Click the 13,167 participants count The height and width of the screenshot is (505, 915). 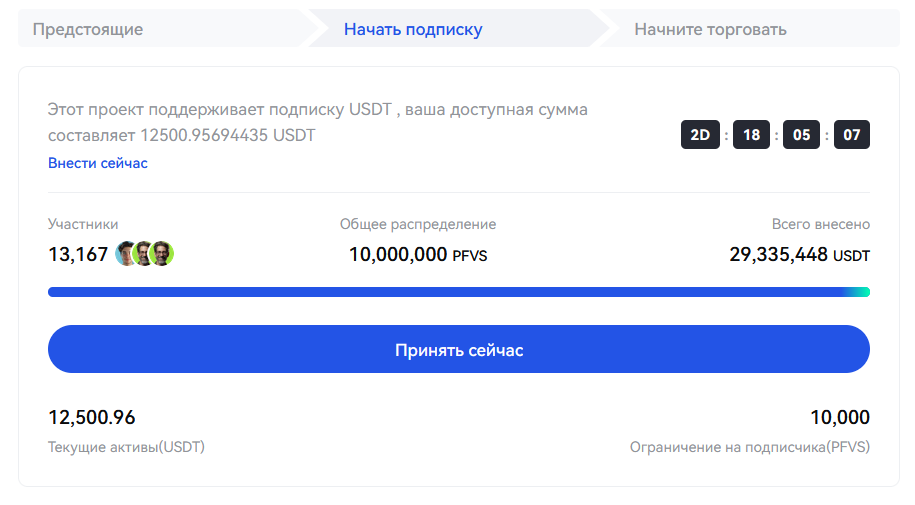tap(78, 255)
